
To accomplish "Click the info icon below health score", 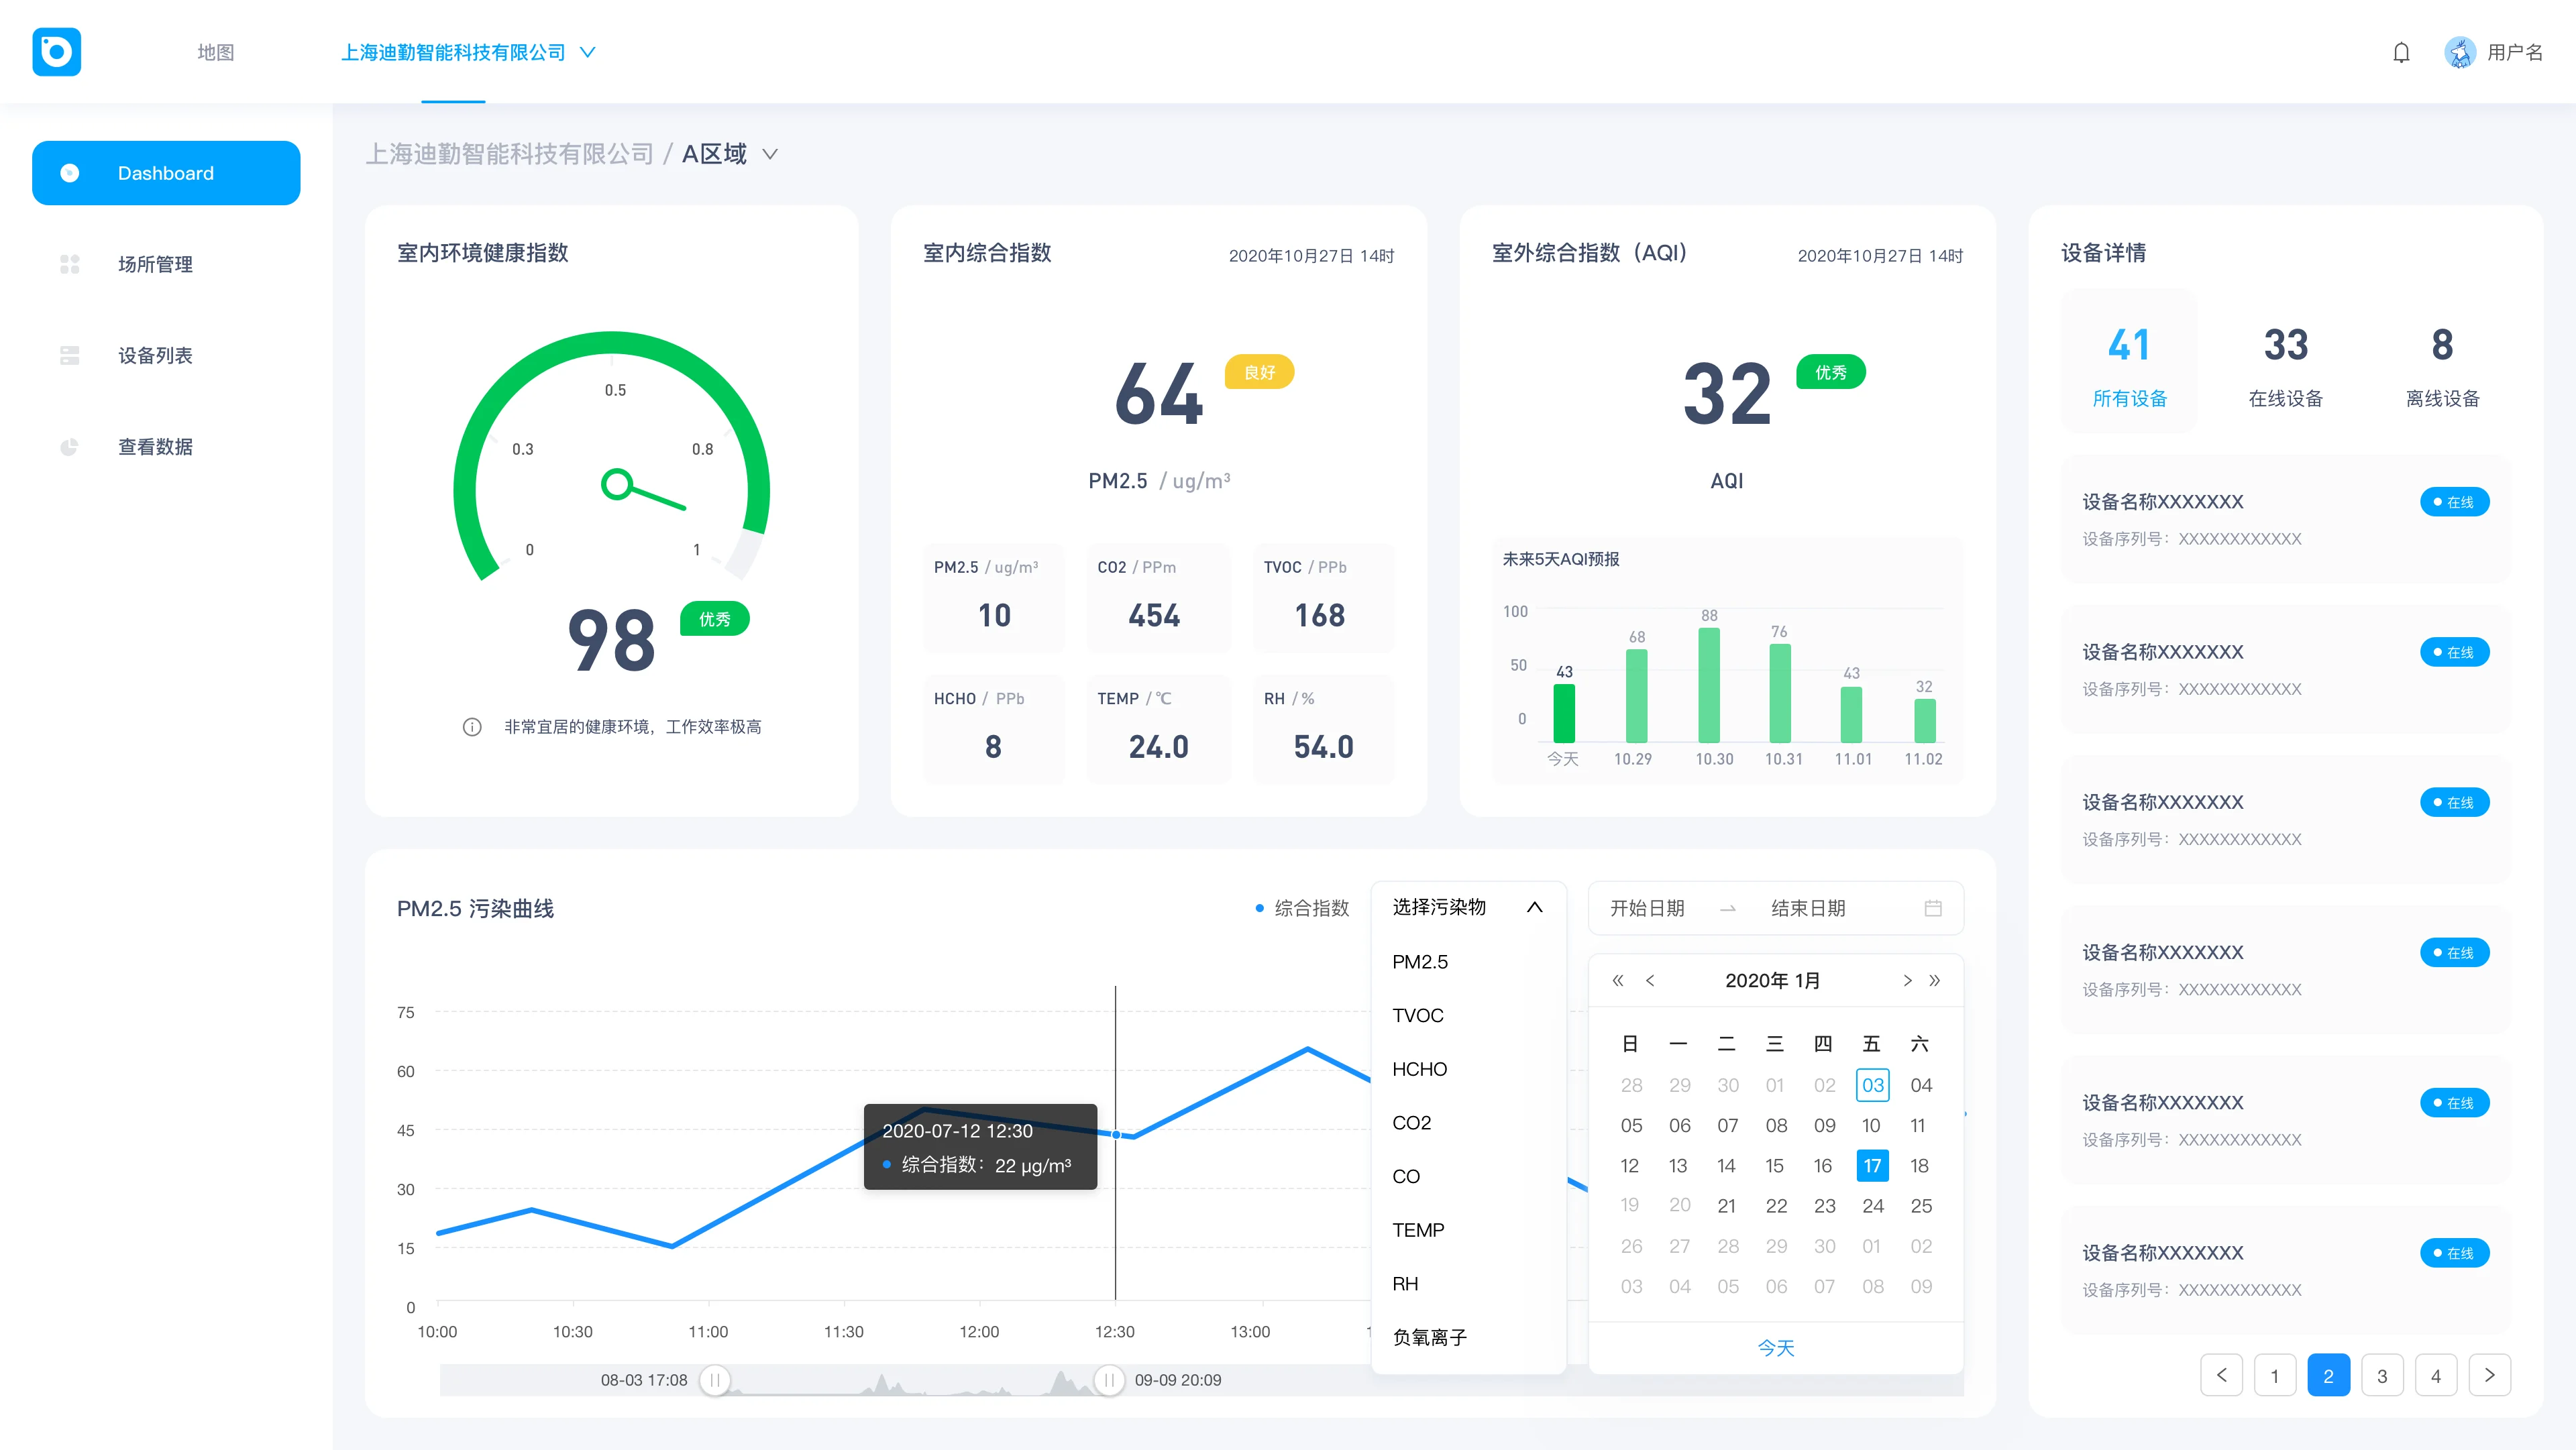I will coord(472,727).
